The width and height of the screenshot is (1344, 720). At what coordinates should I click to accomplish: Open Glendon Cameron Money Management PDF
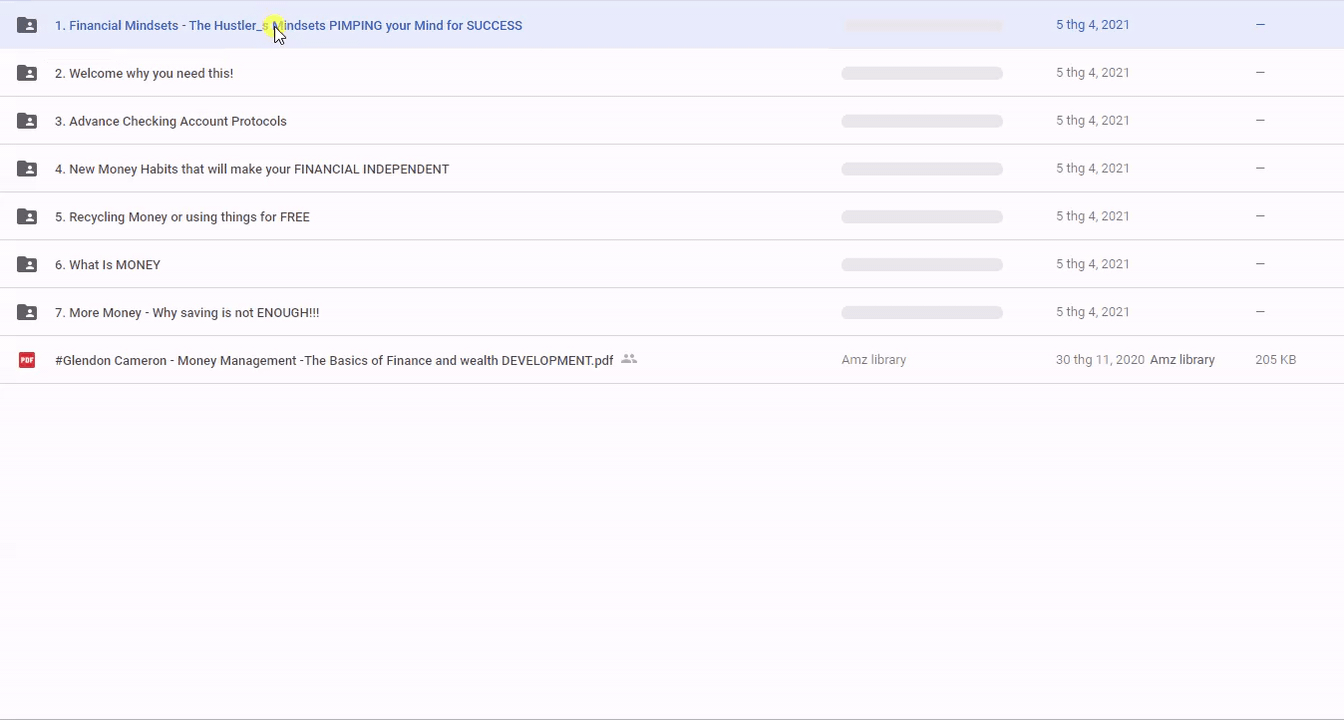pyautogui.click(x=334, y=360)
